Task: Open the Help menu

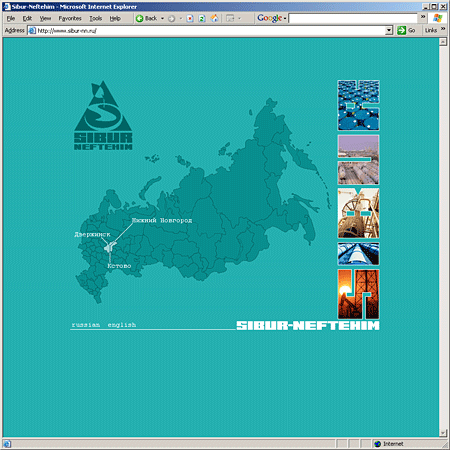Action: (115, 18)
